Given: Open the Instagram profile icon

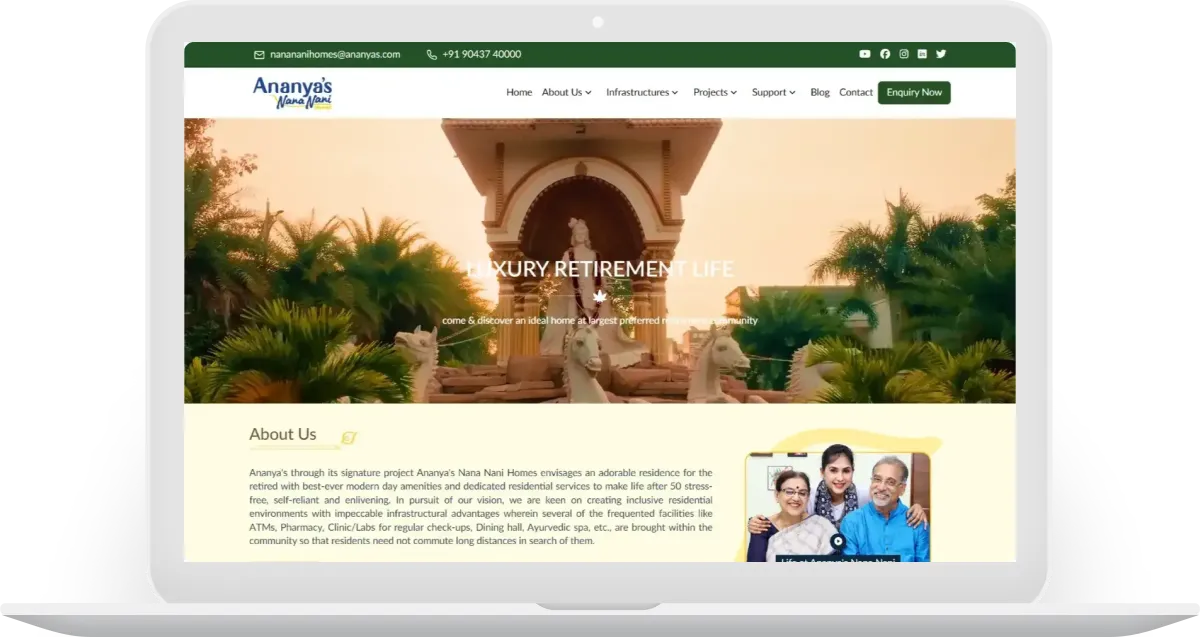Looking at the screenshot, I should (903, 54).
